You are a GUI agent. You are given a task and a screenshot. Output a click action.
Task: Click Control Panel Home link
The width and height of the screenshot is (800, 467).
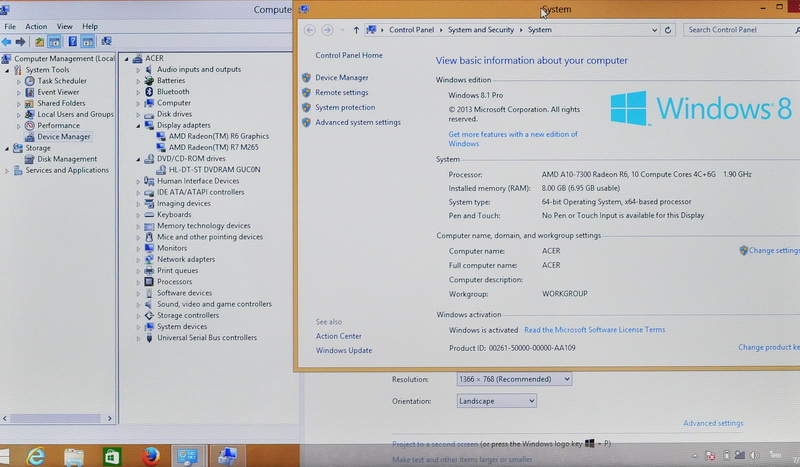pos(349,55)
